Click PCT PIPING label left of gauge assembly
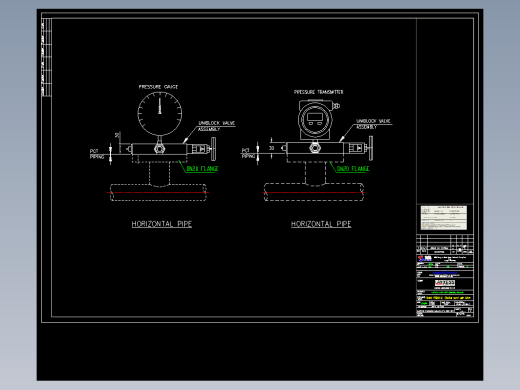Viewport: 520px width, 390px height. click(x=97, y=154)
